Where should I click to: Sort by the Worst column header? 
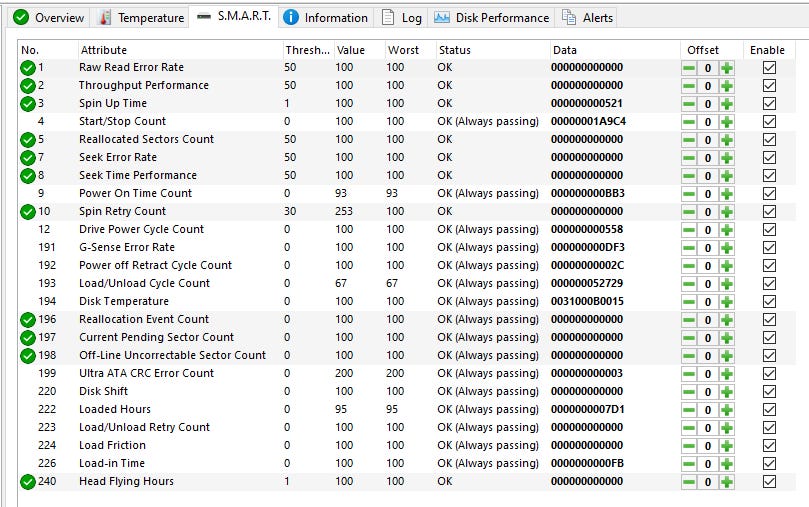410,50
